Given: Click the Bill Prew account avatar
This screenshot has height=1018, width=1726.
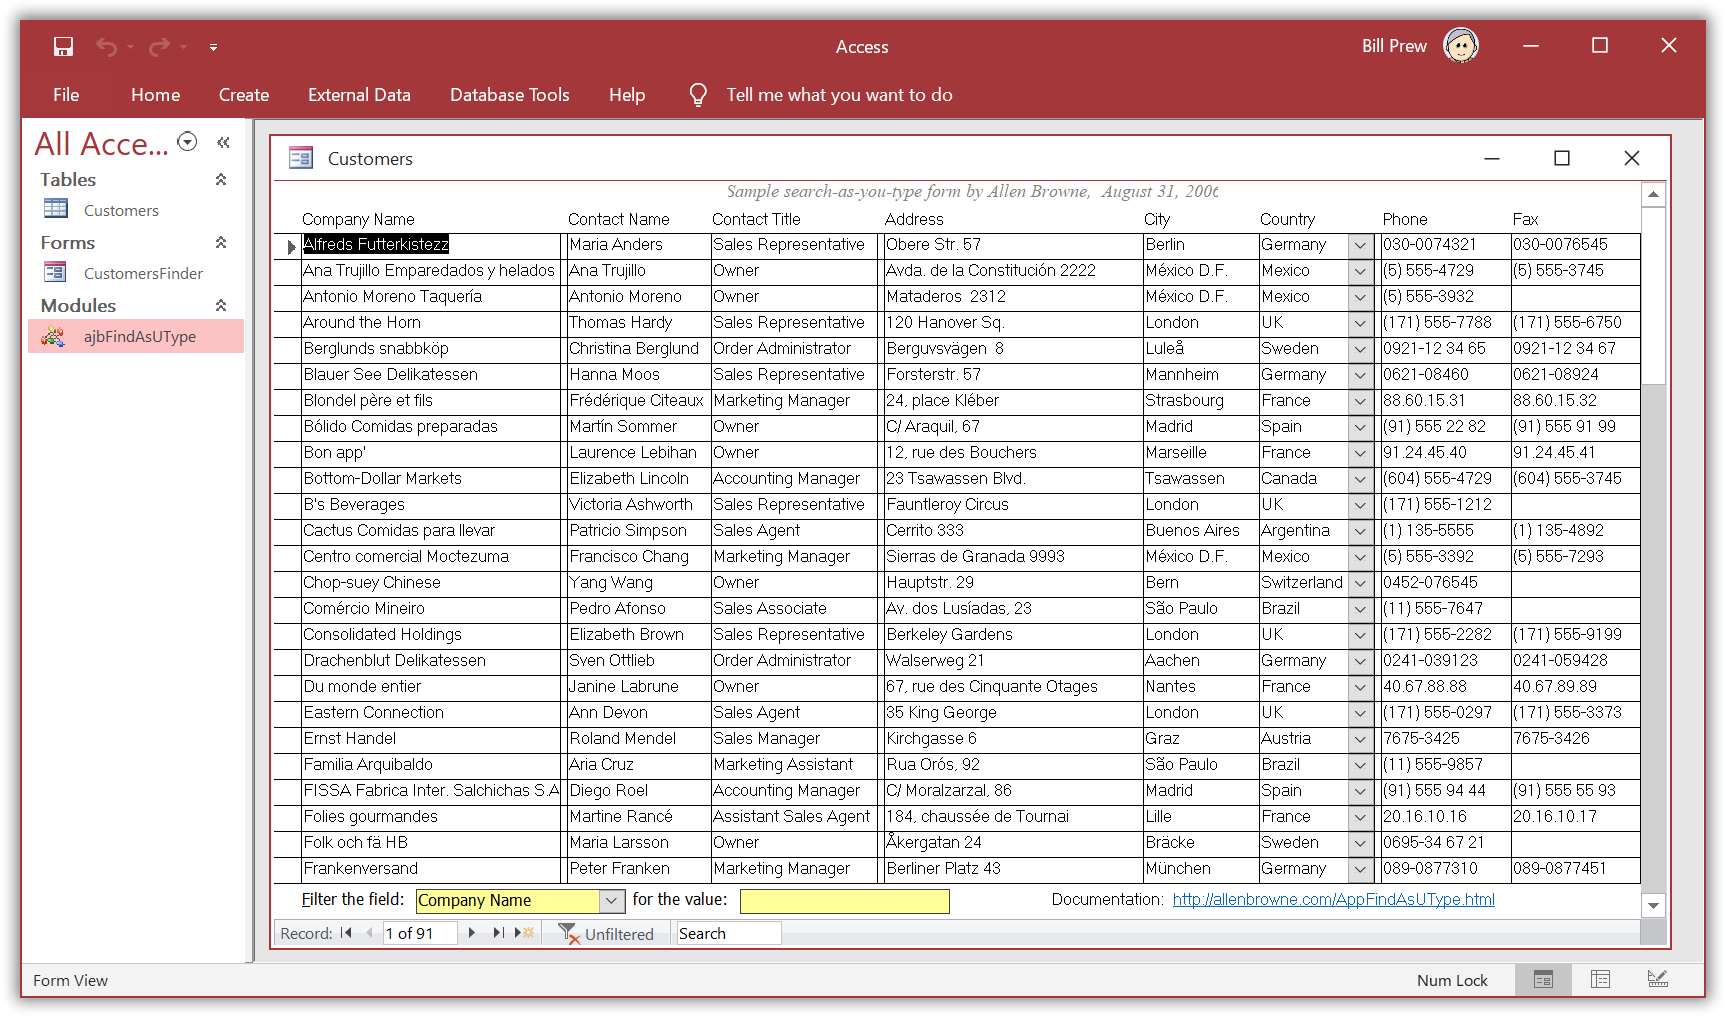Looking at the screenshot, I should [x=1460, y=46].
